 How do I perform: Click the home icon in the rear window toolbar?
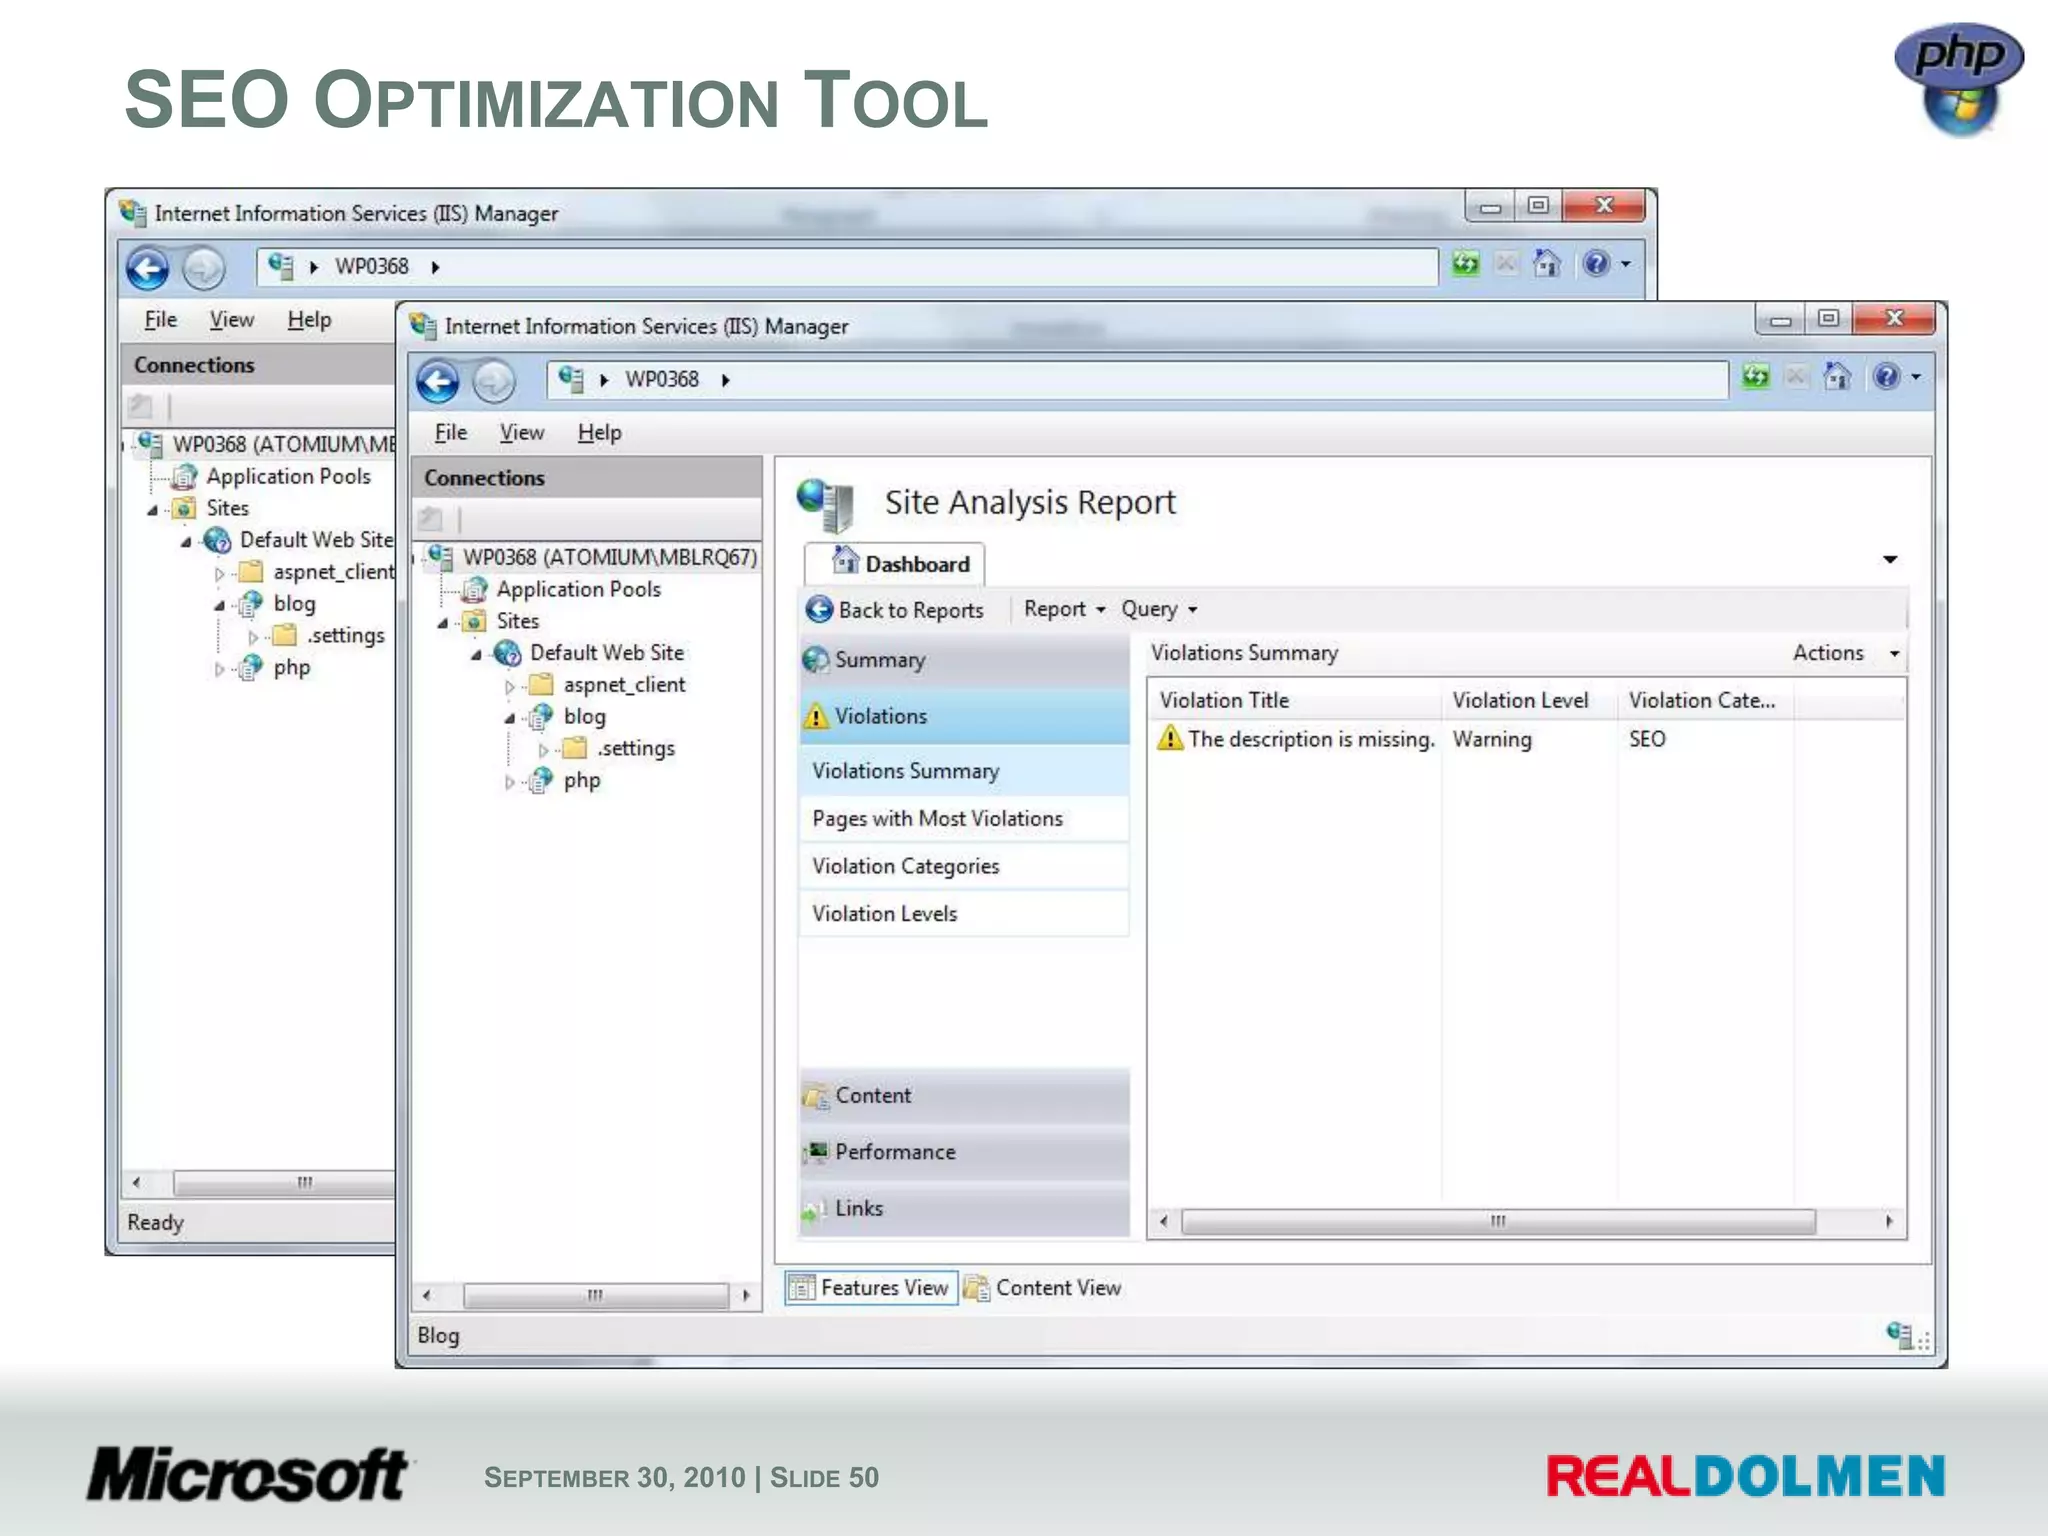(x=1547, y=263)
